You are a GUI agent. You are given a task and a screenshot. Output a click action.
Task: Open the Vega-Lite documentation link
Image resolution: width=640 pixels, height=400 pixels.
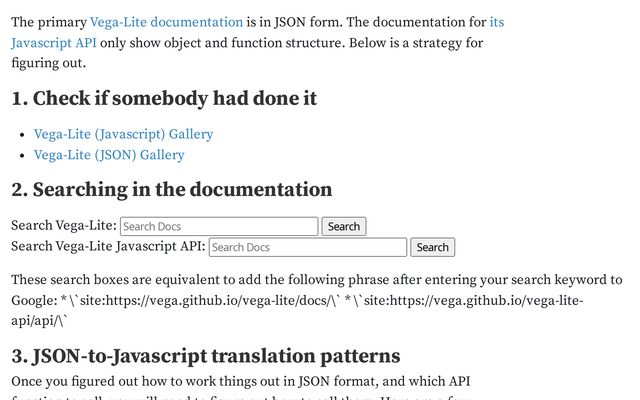[166, 22]
